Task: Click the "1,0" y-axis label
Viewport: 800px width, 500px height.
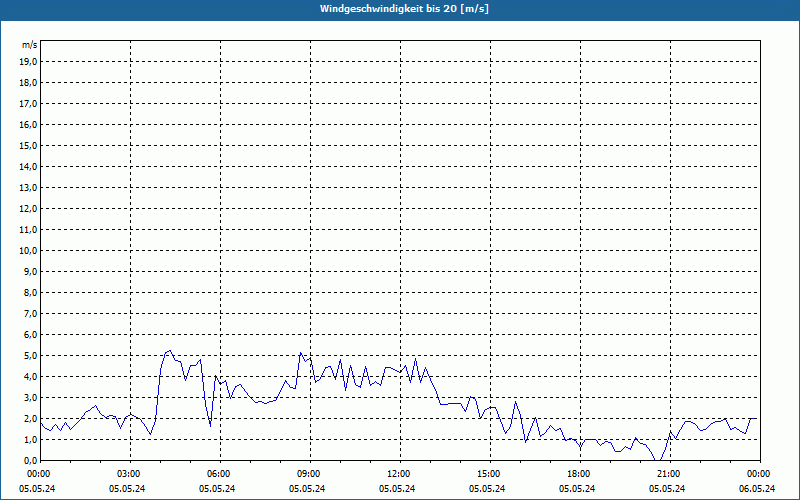Action: pyautogui.click(x=30, y=439)
